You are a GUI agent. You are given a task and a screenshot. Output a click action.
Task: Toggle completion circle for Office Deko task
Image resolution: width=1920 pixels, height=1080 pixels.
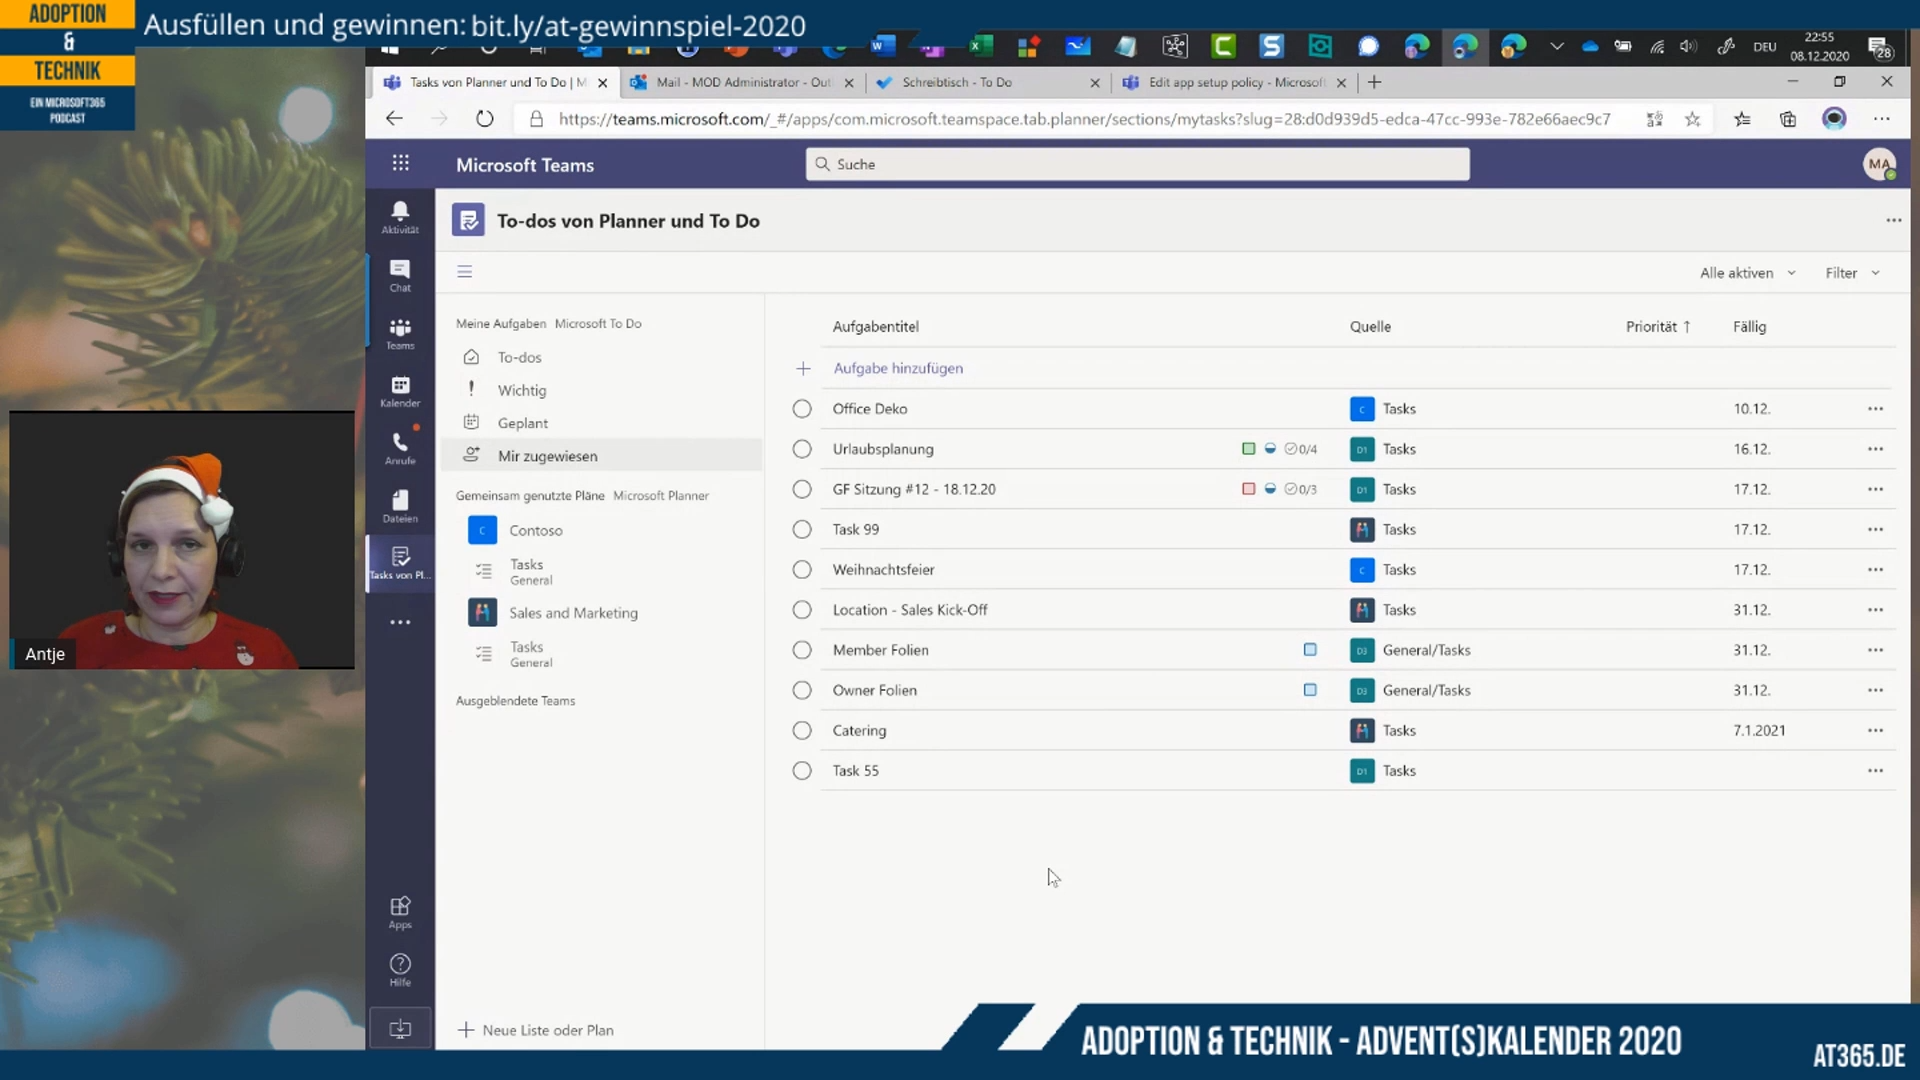[x=802, y=407]
